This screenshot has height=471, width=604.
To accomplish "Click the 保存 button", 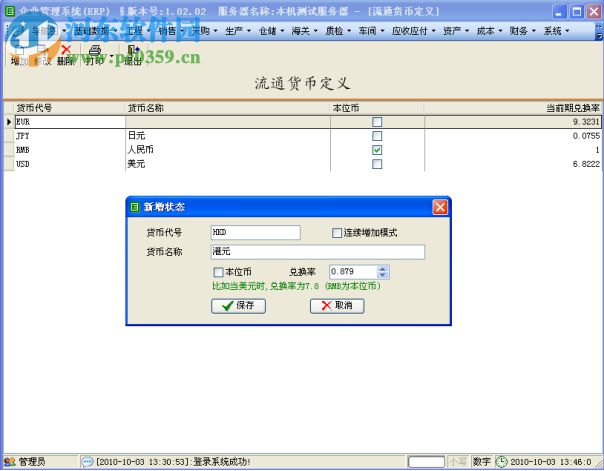I will (238, 306).
